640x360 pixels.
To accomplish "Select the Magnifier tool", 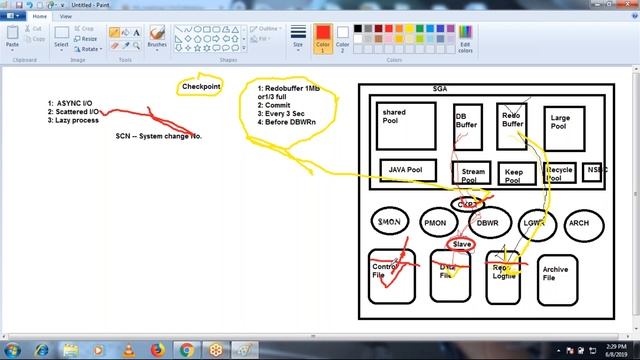I will coord(136,45).
